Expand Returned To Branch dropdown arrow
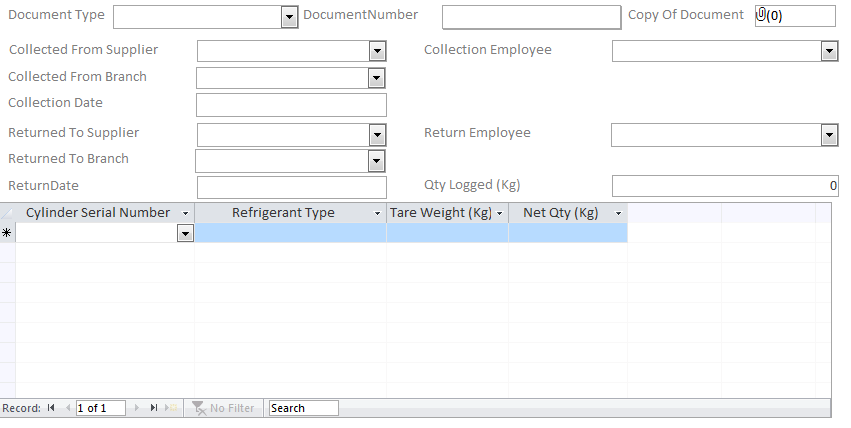 point(376,161)
